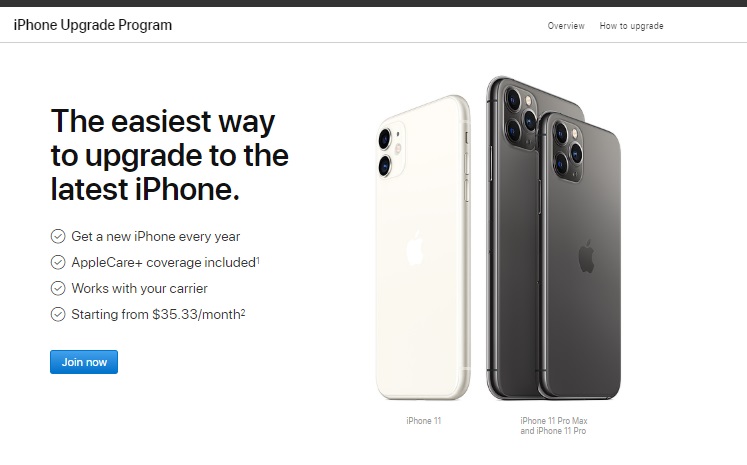Screen dimensions: 747x465
Task: Click the checkmark icon beside AppleCare+ coverage included
Action: [58, 262]
